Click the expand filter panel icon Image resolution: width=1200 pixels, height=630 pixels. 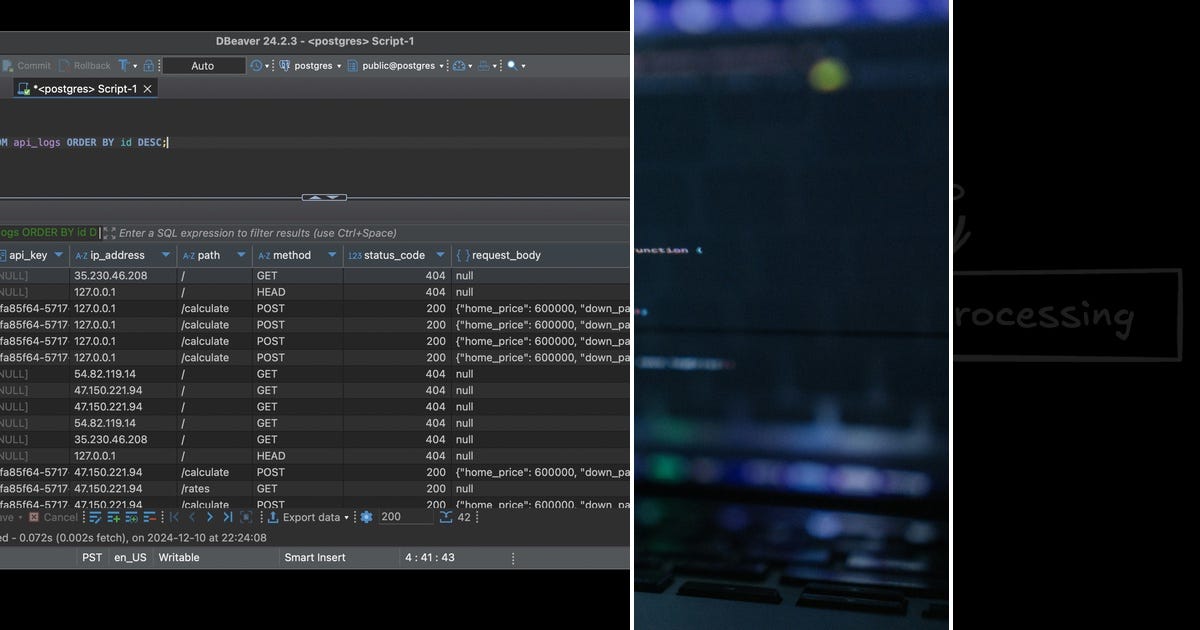(x=109, y=233)
